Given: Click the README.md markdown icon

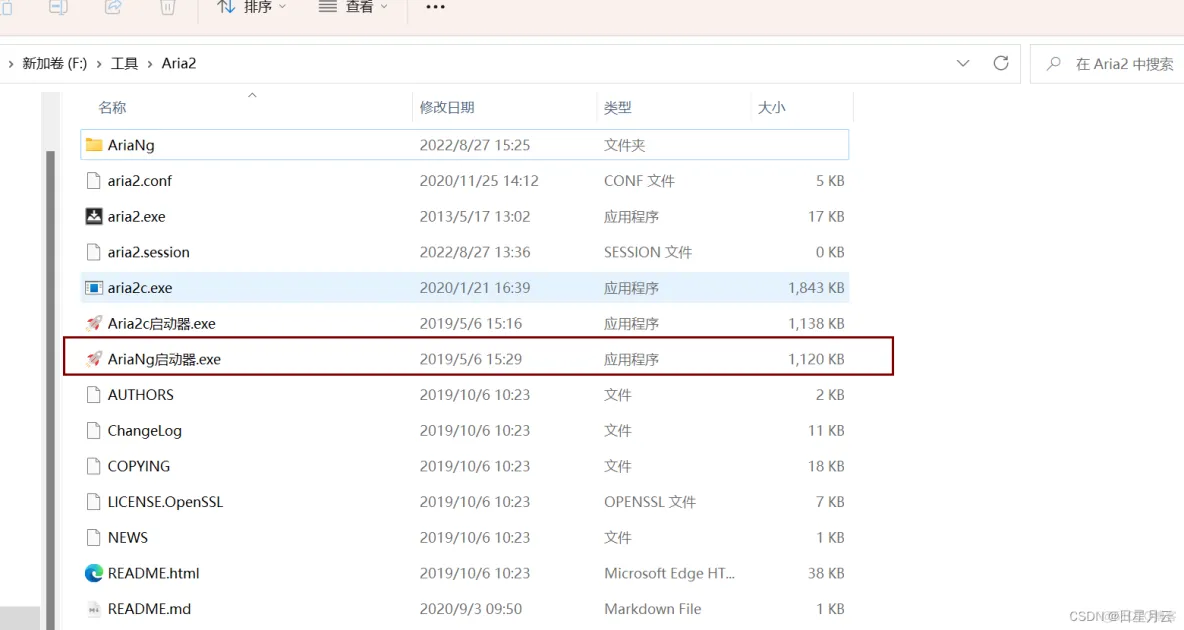Looking at the screenshot, I should [x=94, y=609].
